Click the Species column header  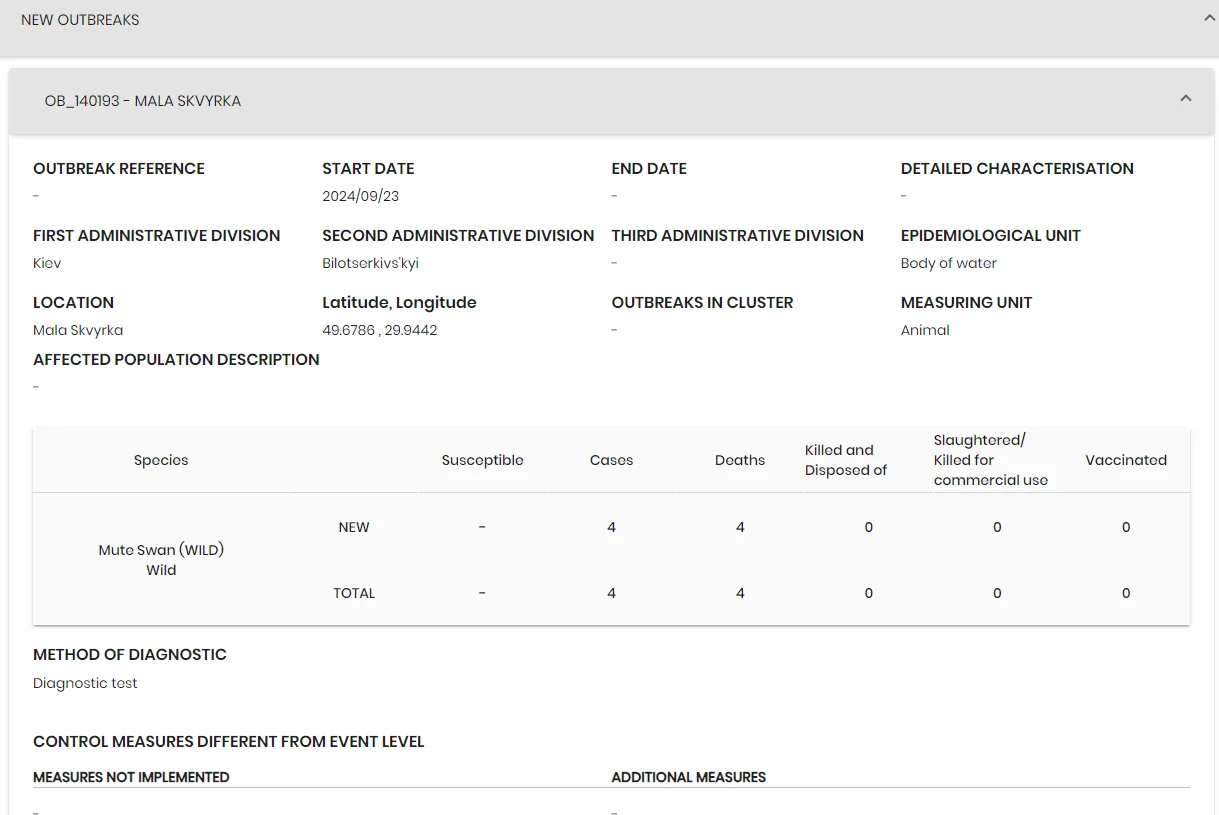(161, 460)
